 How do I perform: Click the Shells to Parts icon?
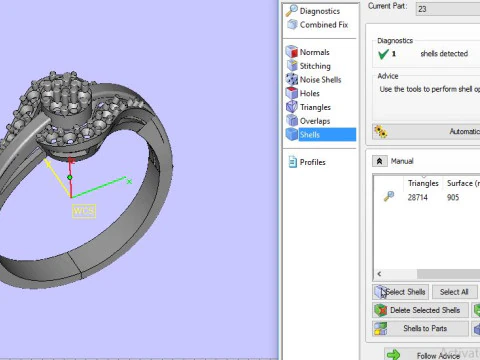point(380,328)
